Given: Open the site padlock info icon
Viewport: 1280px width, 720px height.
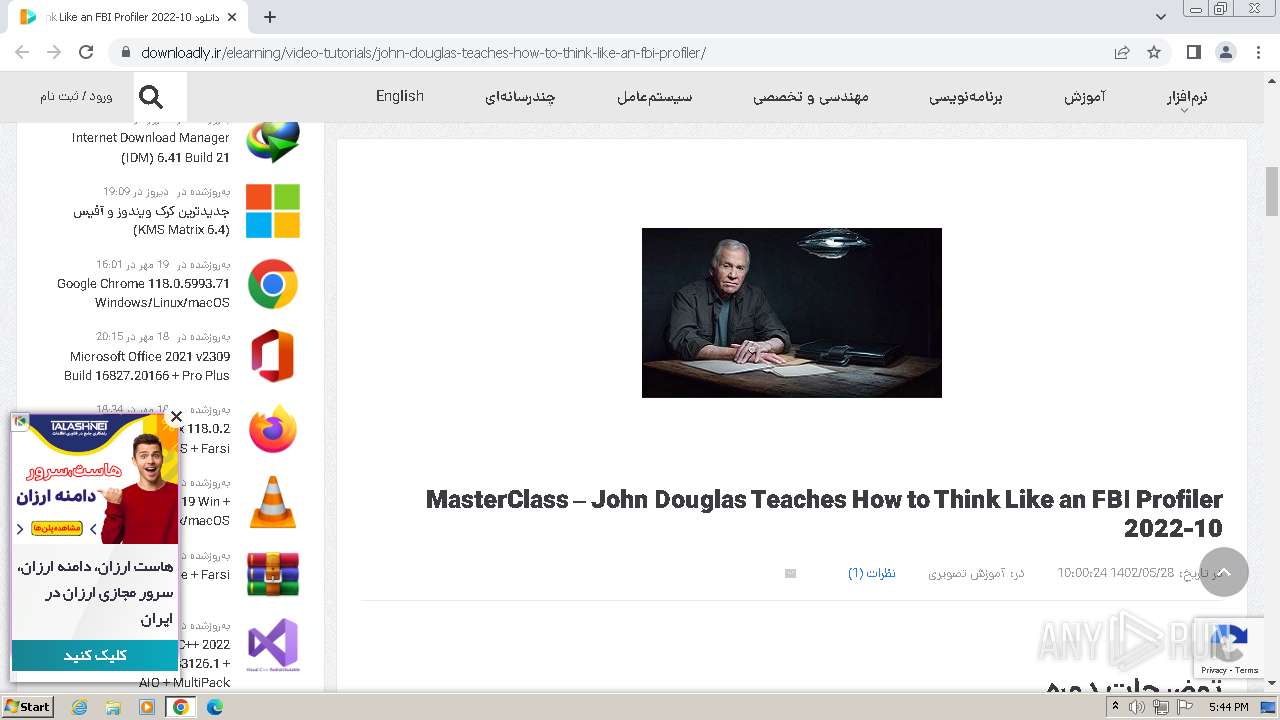Looking at the screenshot, I should click(125, 53).
